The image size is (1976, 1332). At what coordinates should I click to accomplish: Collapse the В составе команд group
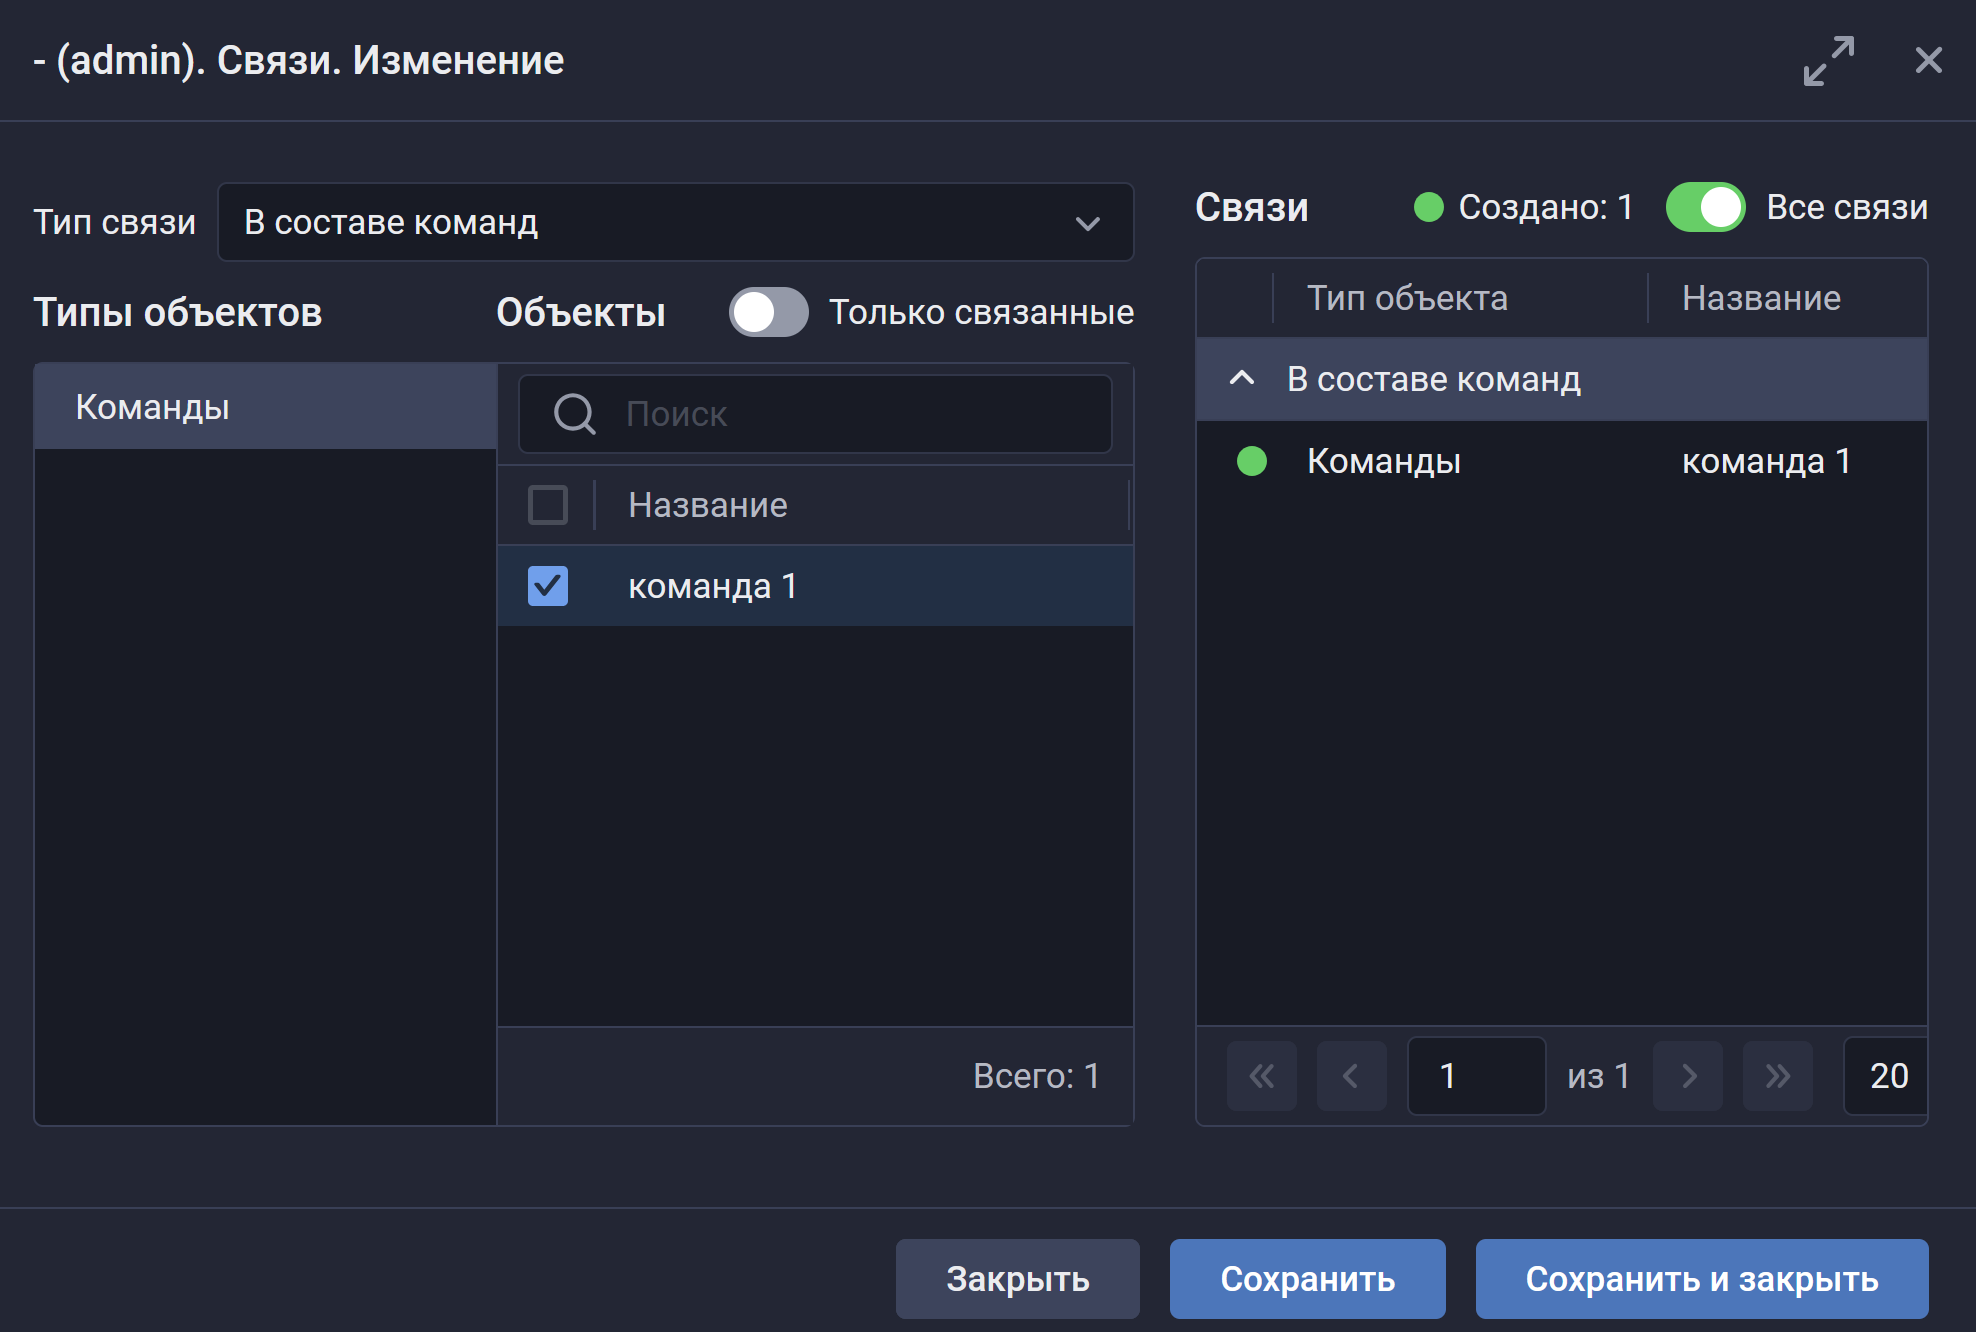1242,378
